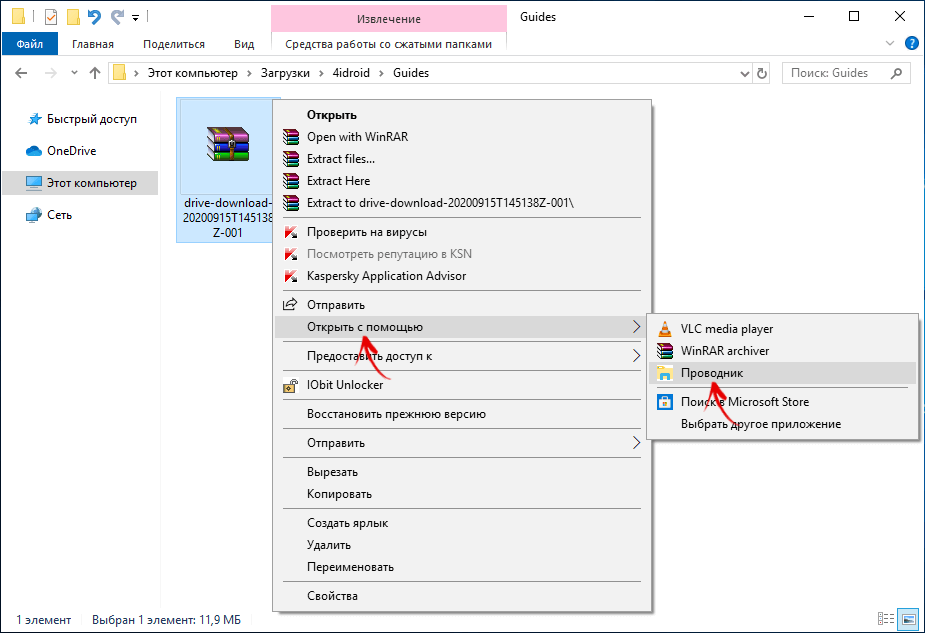
Task: Switch to details view in the status bar
Action: coord(886,620)
